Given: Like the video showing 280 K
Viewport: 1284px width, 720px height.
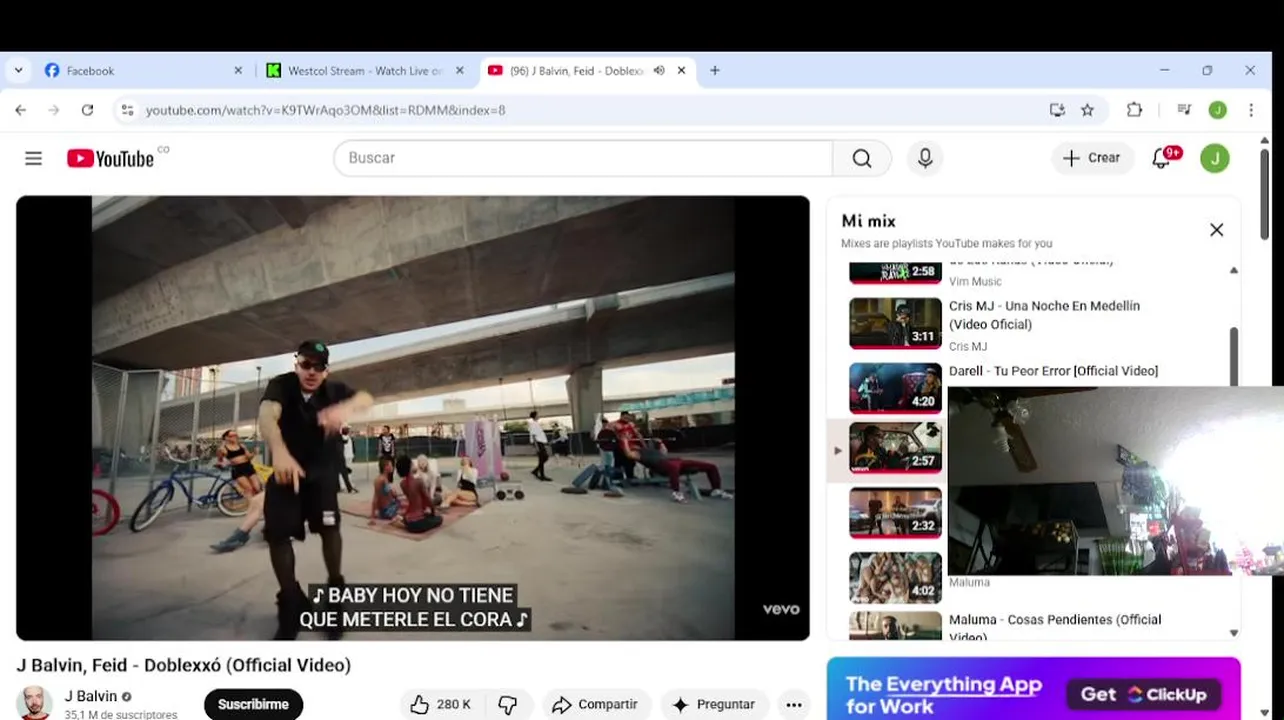Looking at the screenshot, I should (441, 705).
